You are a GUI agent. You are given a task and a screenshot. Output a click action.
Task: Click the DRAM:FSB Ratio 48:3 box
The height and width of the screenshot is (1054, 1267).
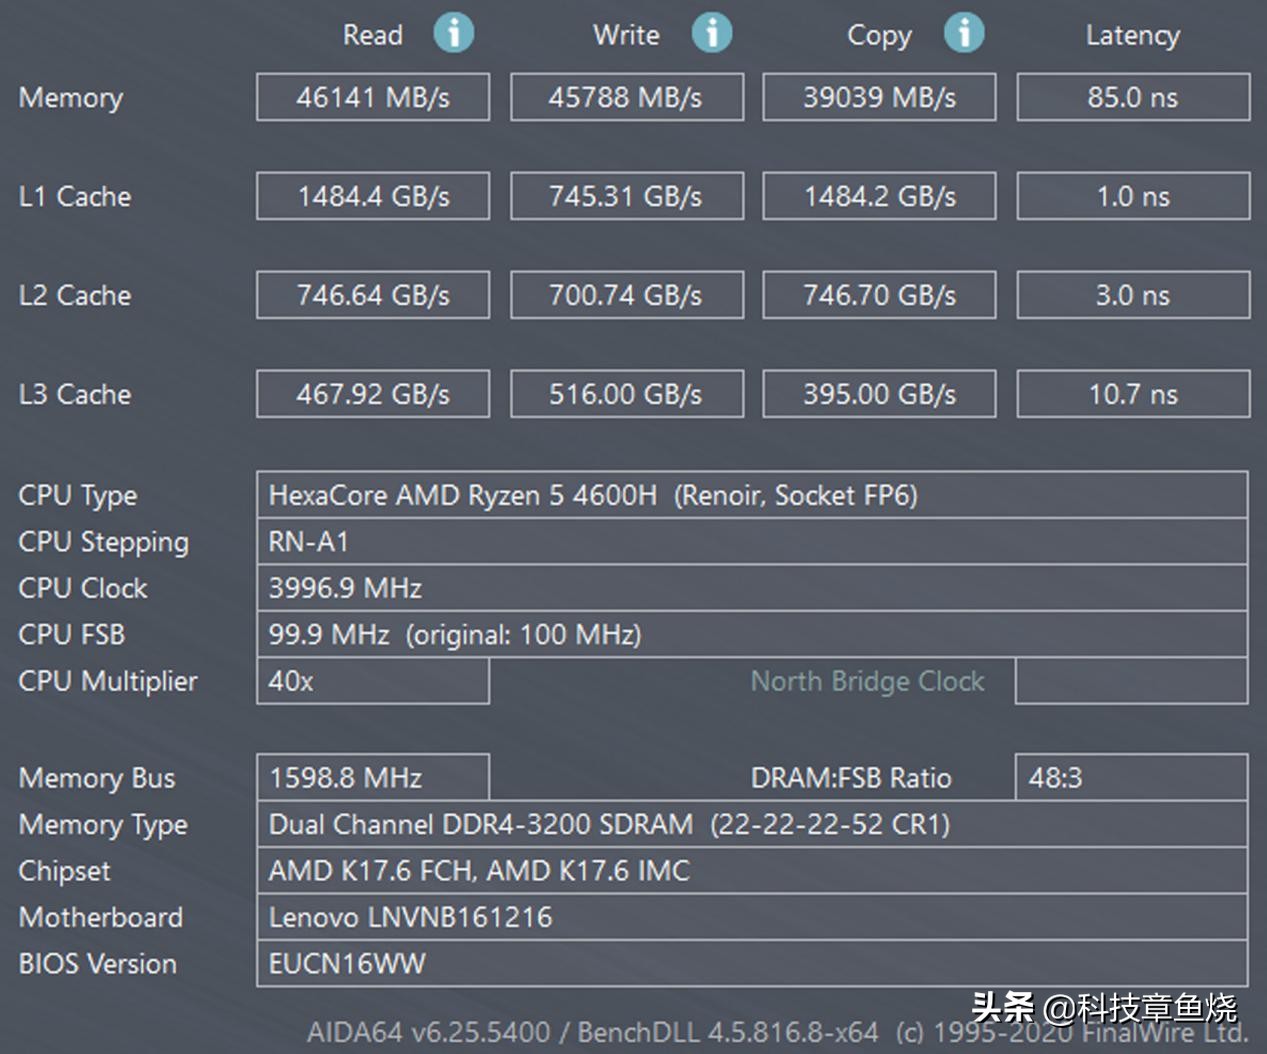click(x=1131, y=778)
